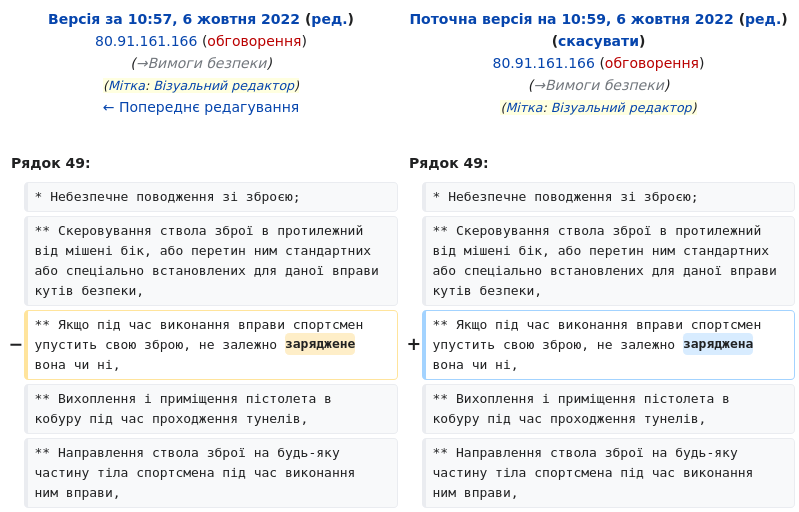Click the minus marker of deleted line
This screenshot has width=799, height=512.
tap(16, 345)
